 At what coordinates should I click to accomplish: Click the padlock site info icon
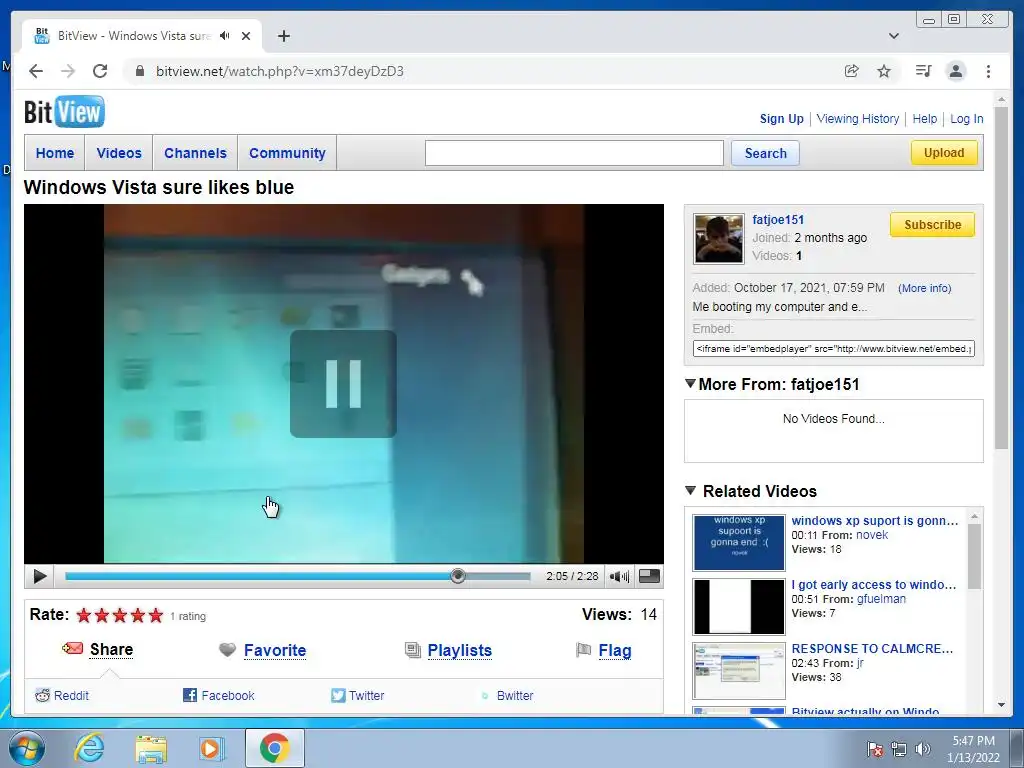(140, 71)
